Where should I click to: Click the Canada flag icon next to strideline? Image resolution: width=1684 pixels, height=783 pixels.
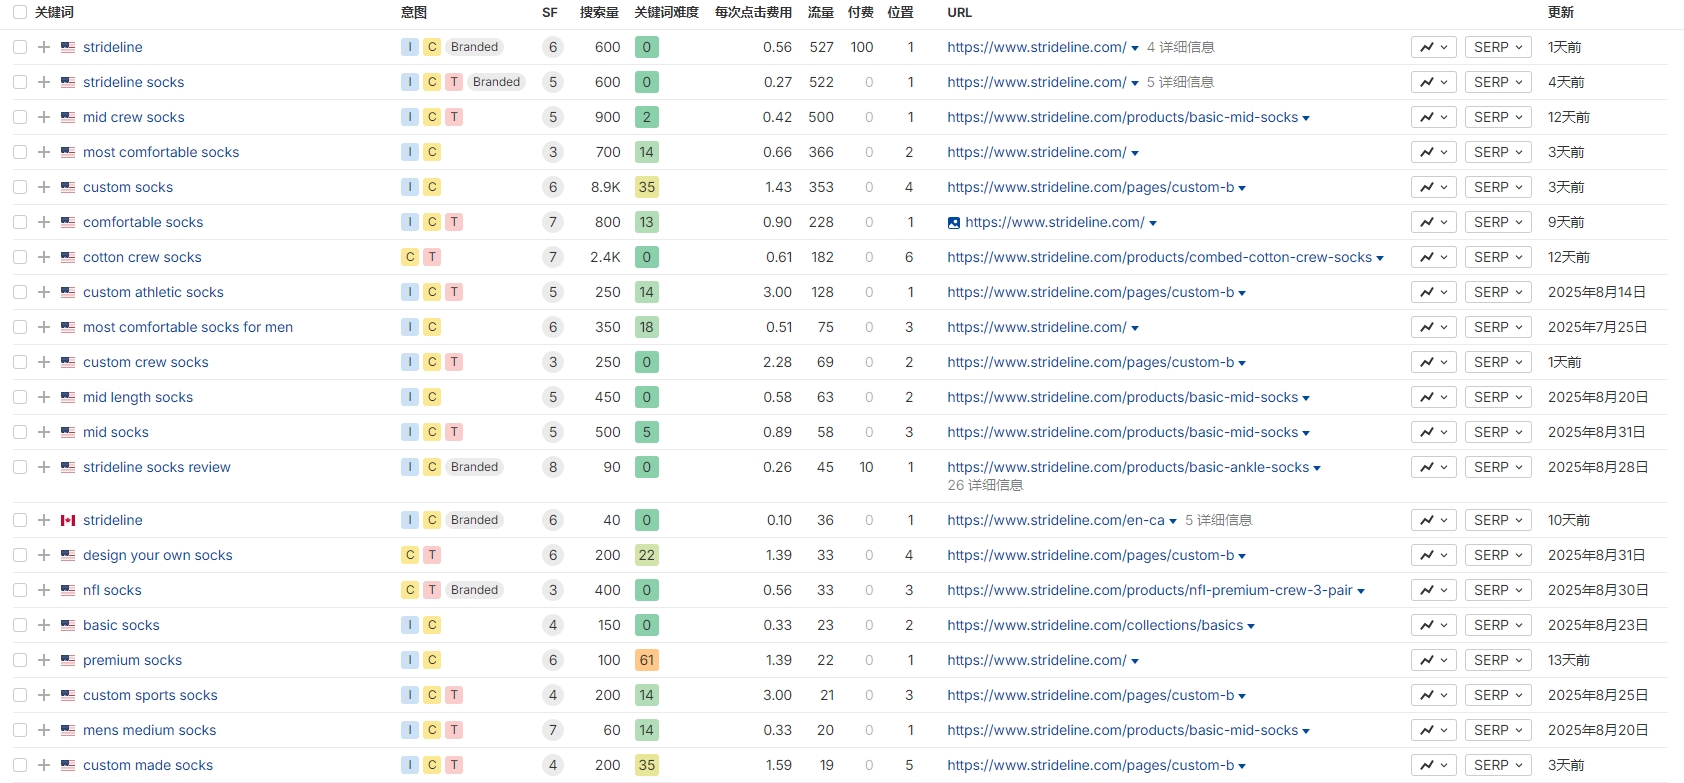(68, 520)
